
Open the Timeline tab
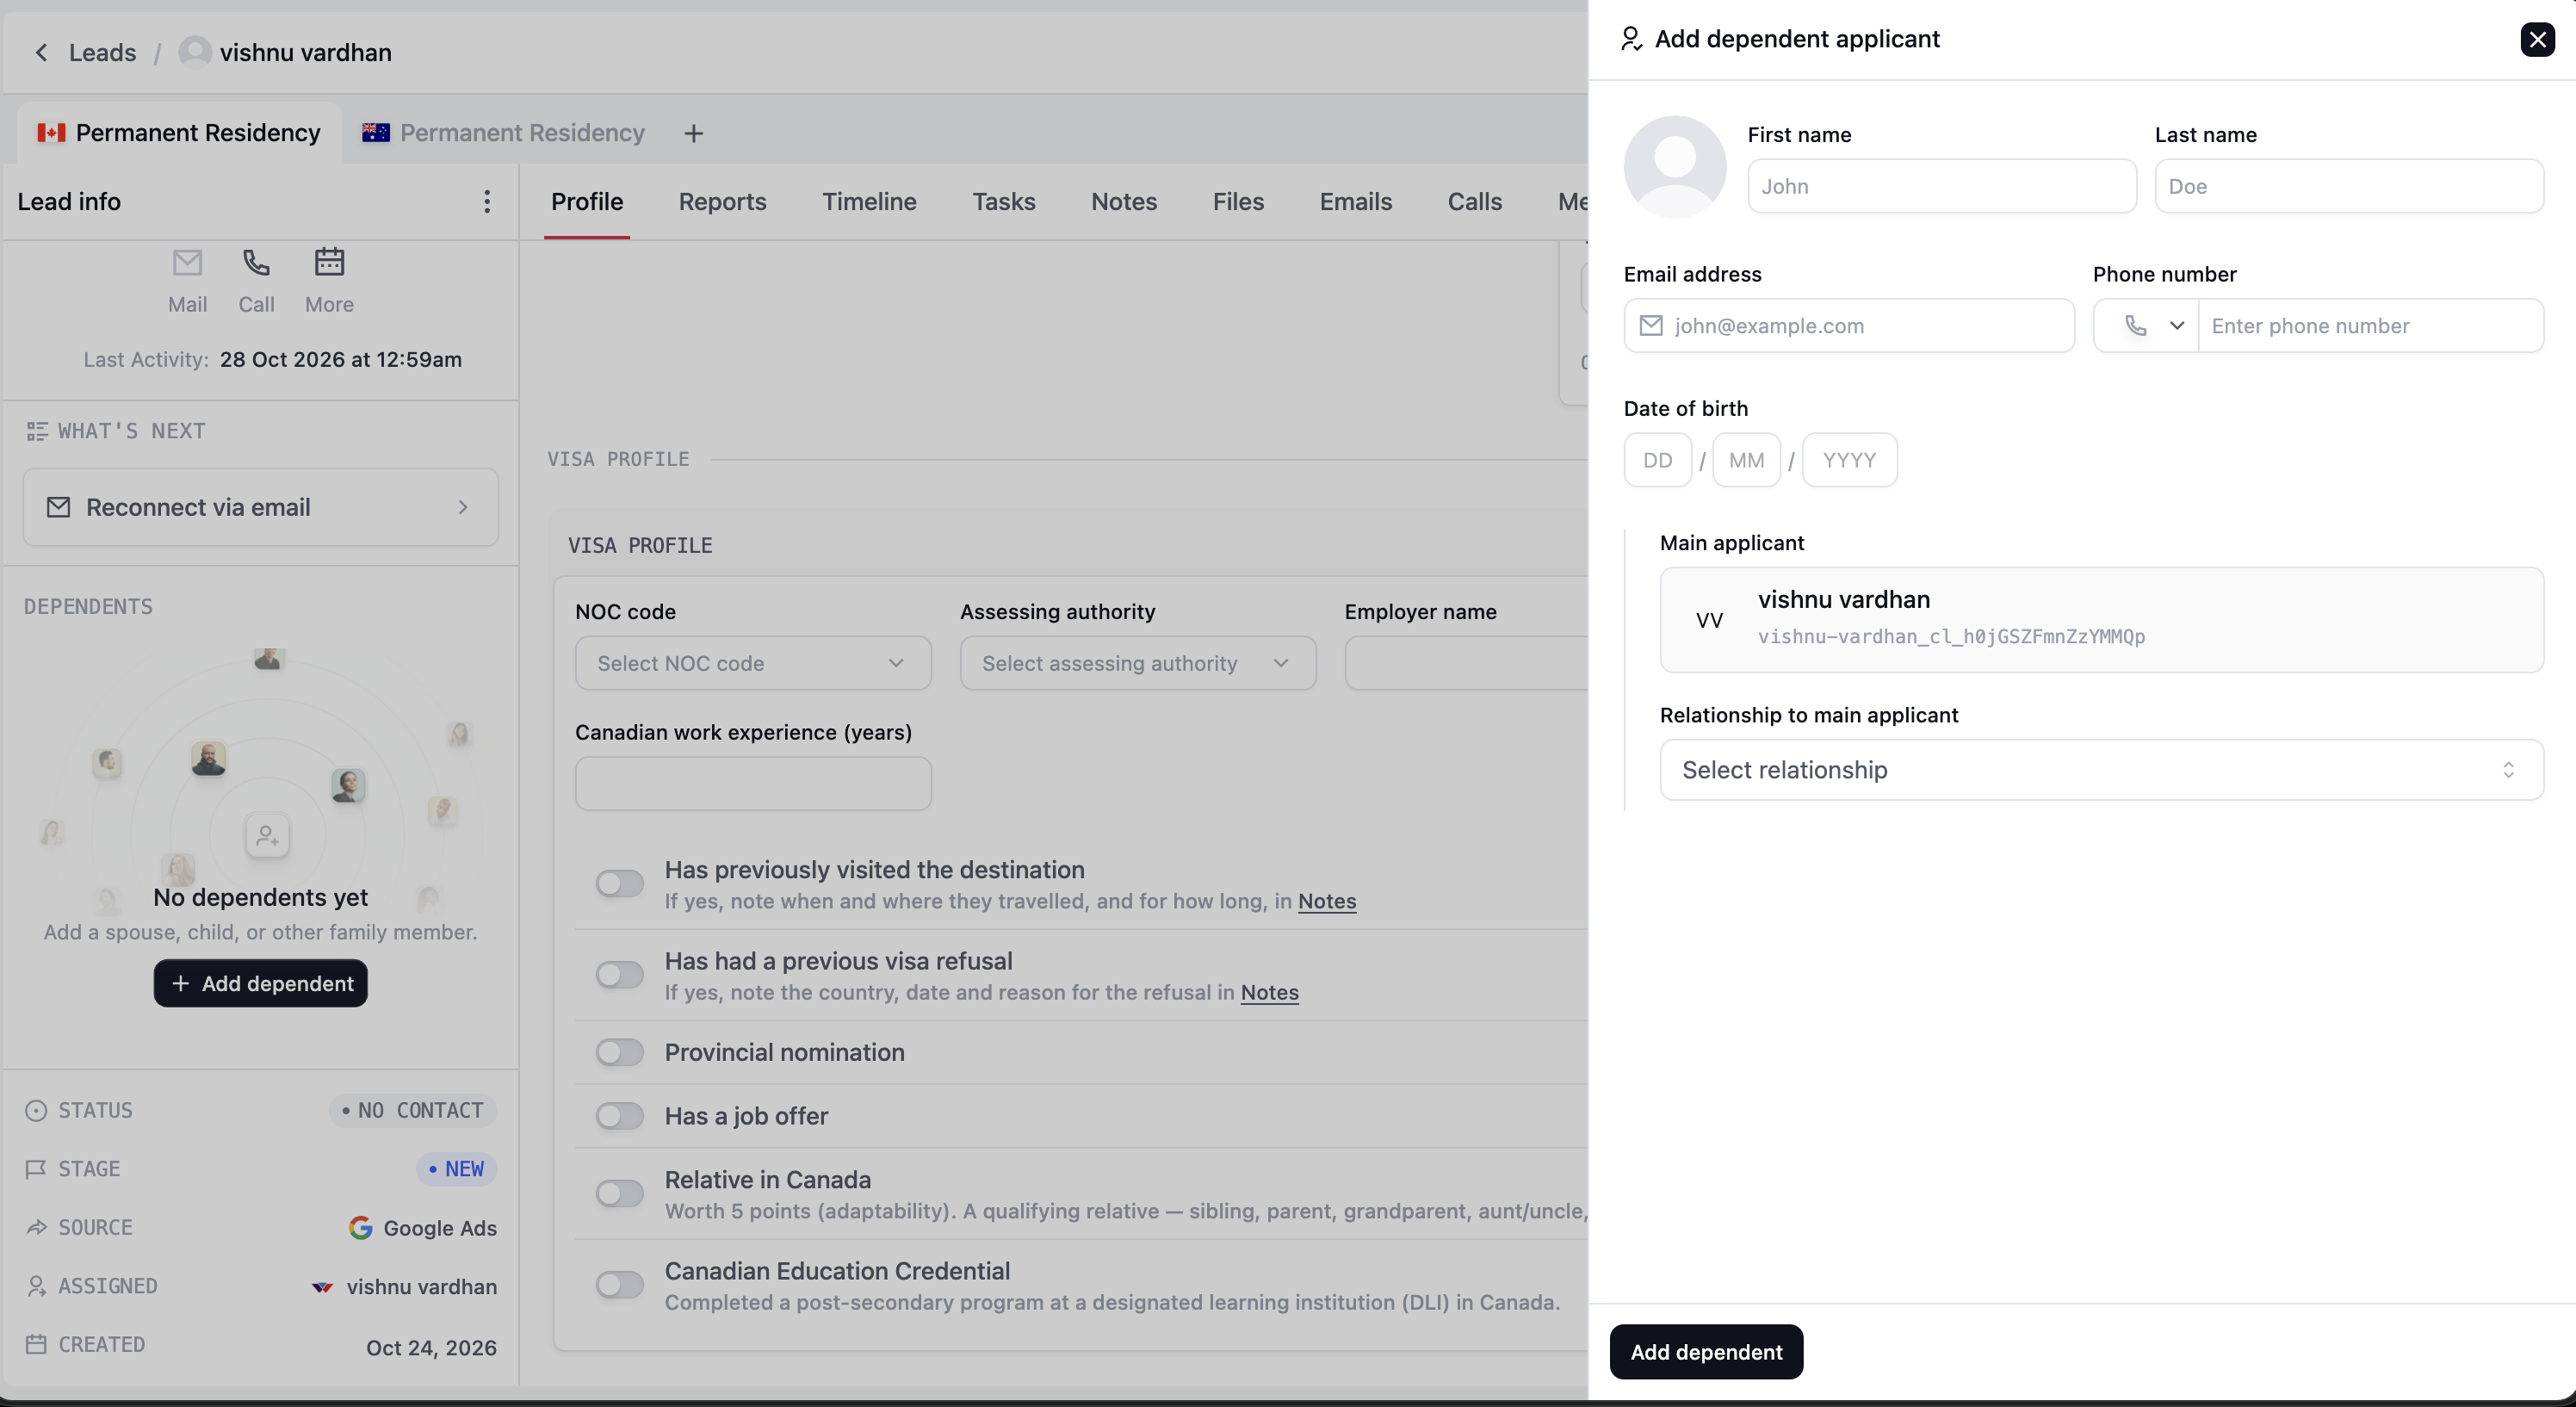[x=869, y=202]
